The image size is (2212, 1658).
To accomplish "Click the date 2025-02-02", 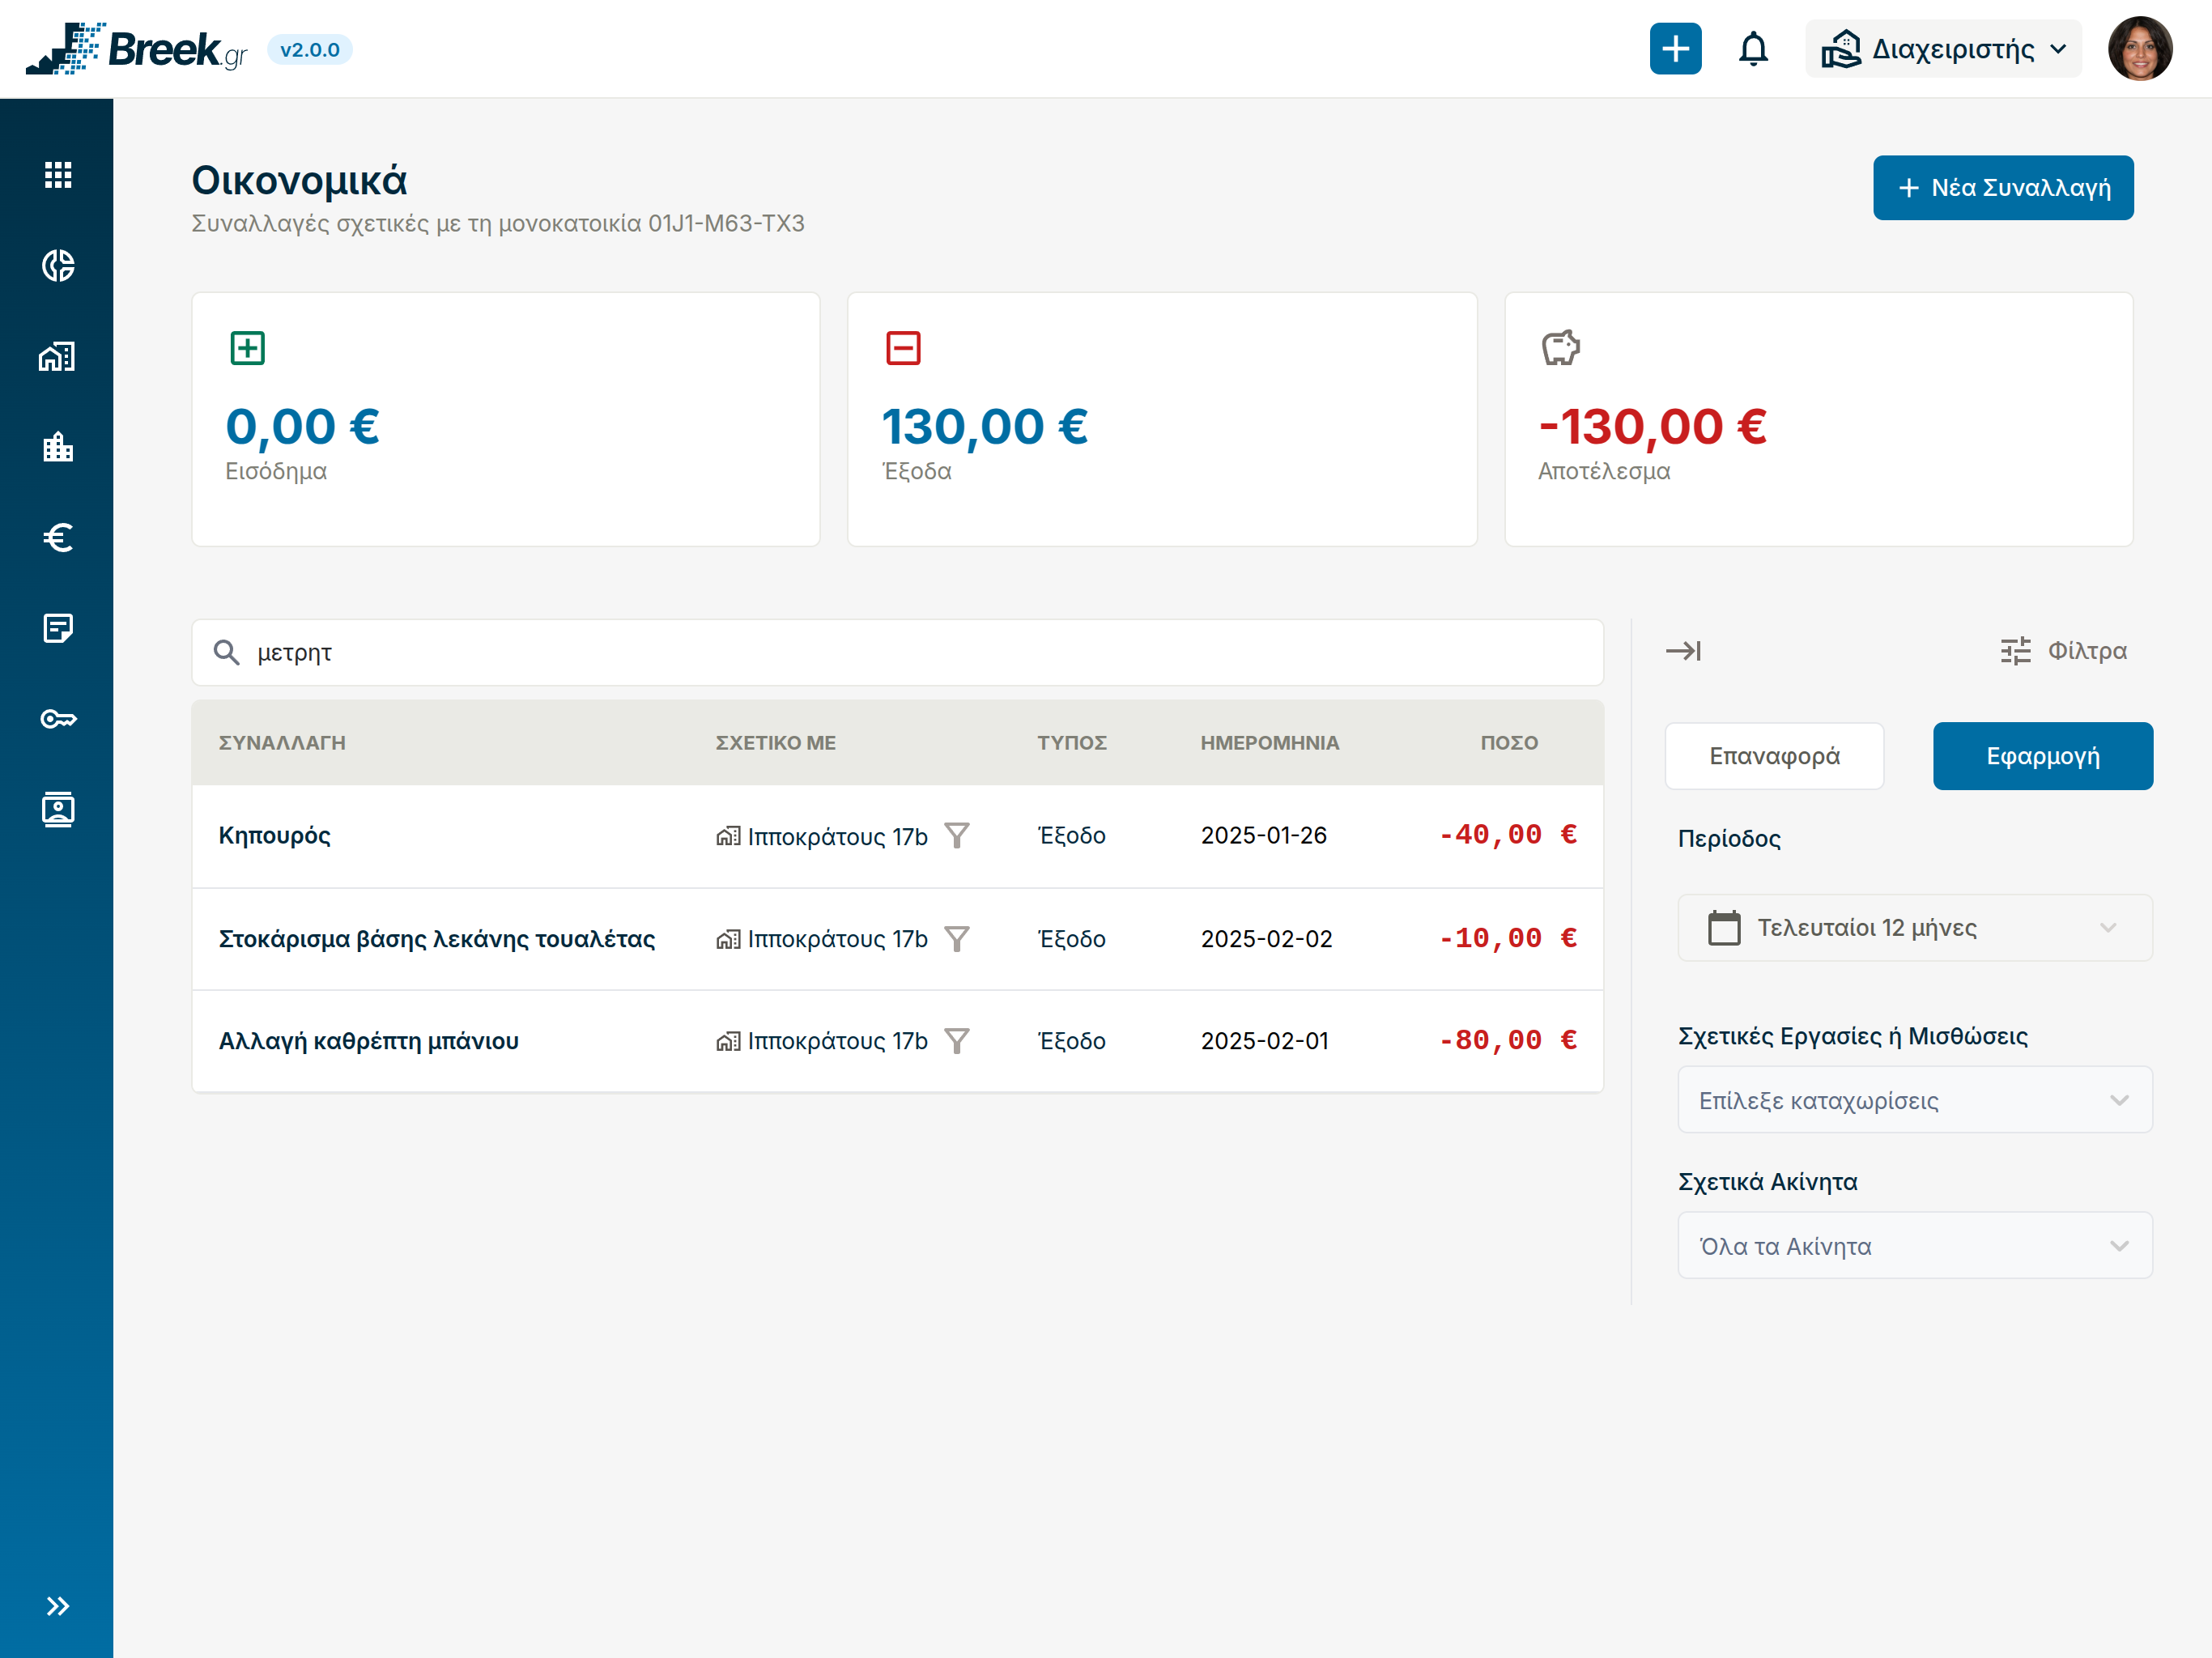I will pyautogui.click(x=1267, y=939).
